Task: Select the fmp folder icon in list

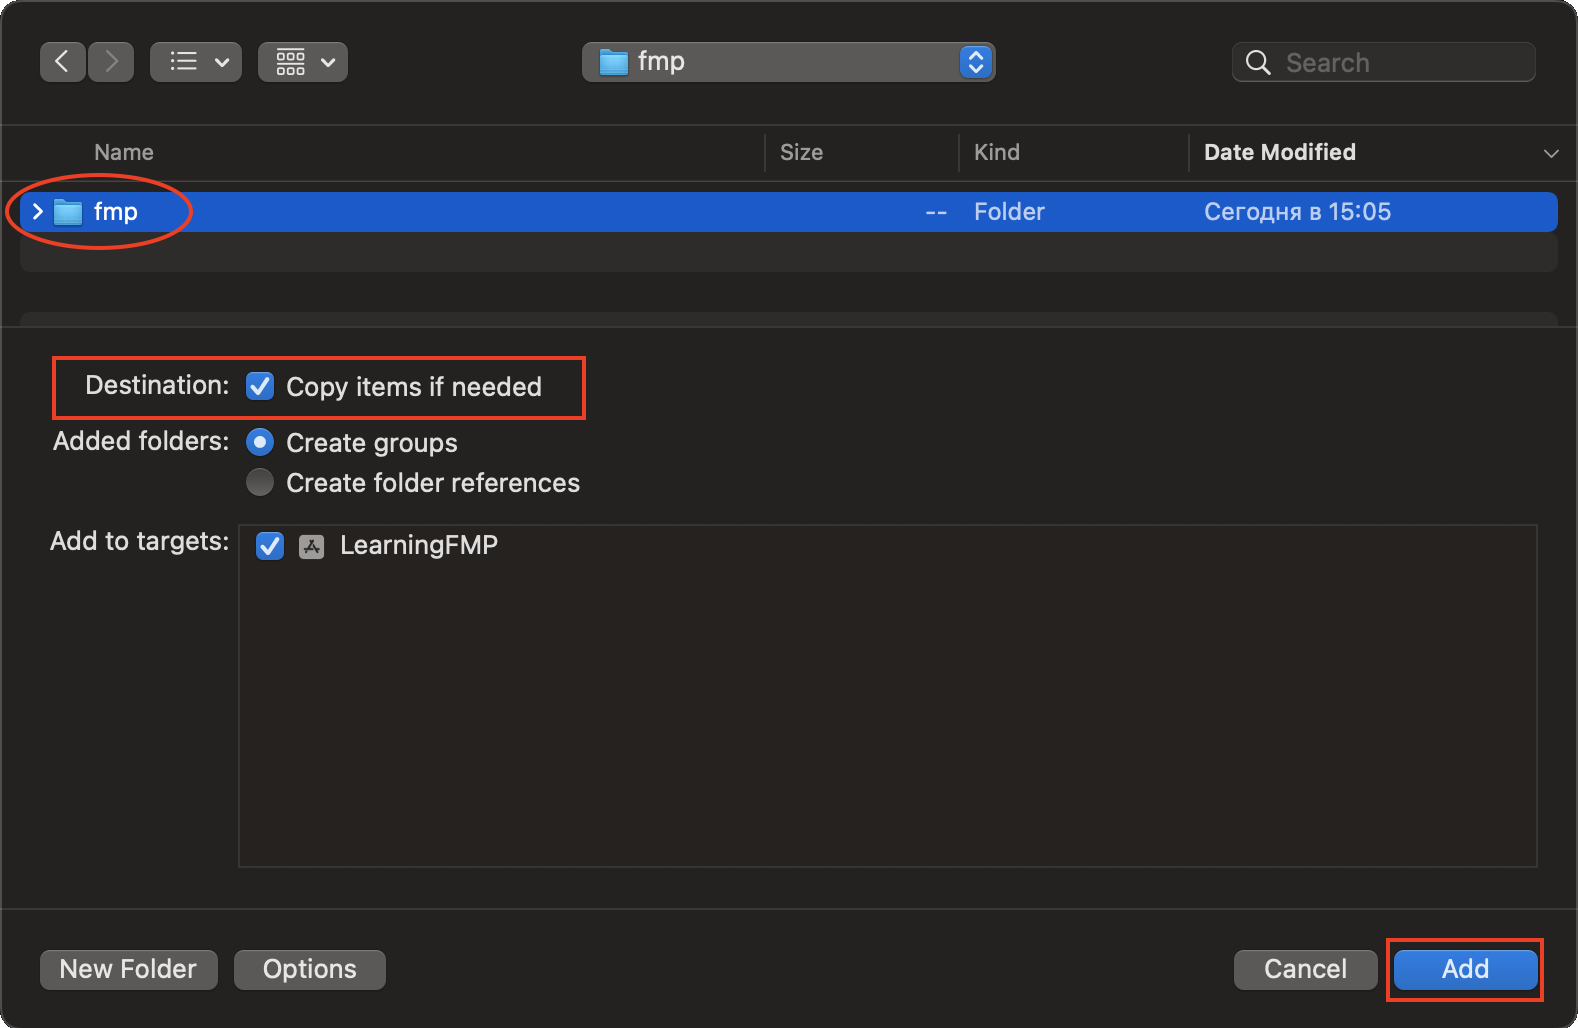Action: (x=68, y=212)
